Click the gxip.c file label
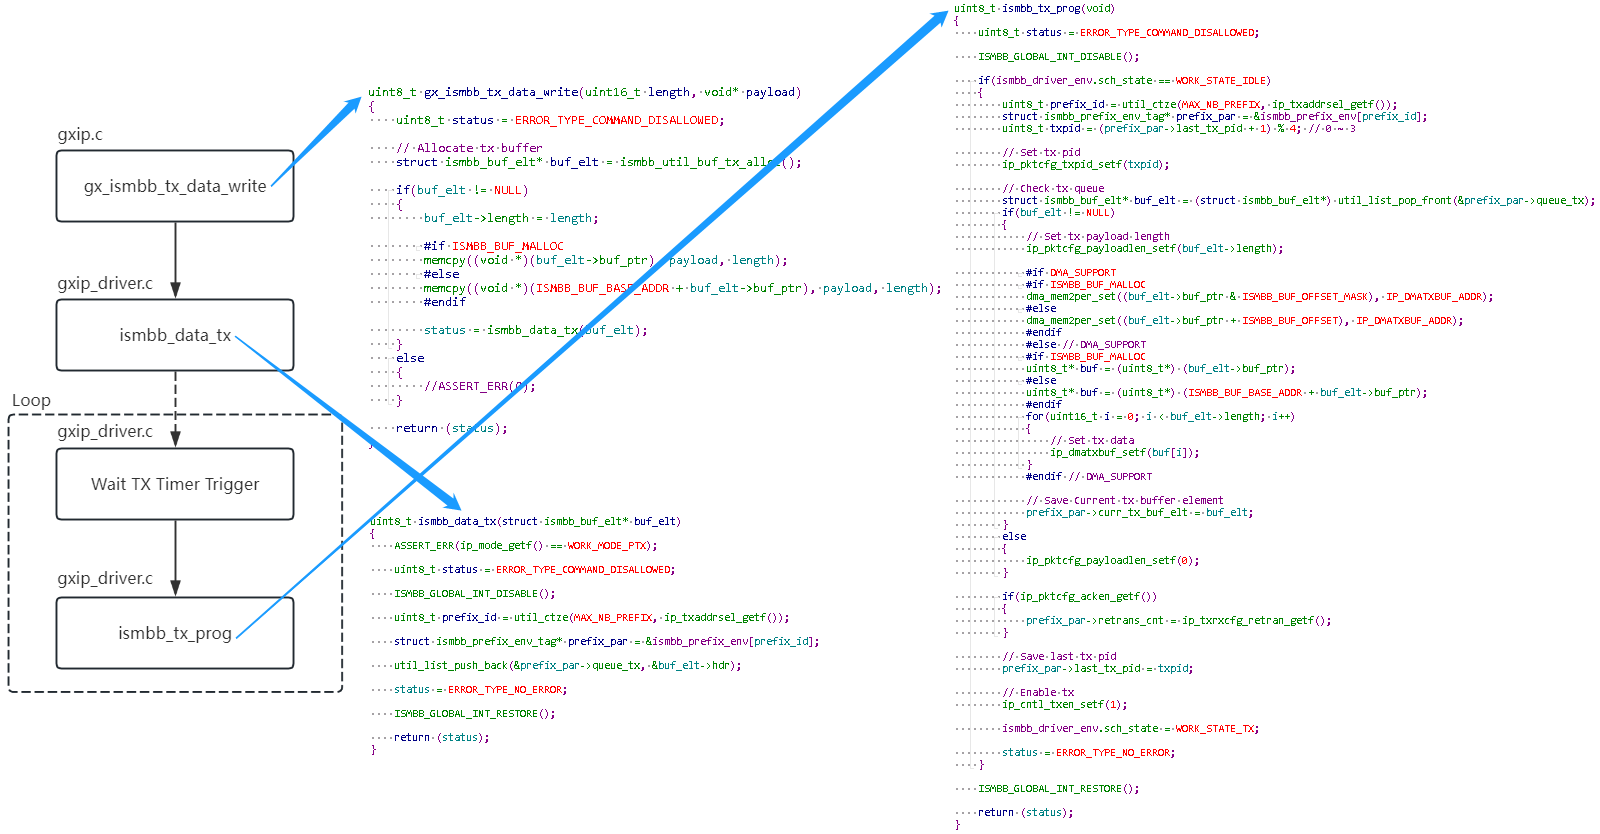The width and height of the screenshot is (1600, 834). click(x=80, y=134)
